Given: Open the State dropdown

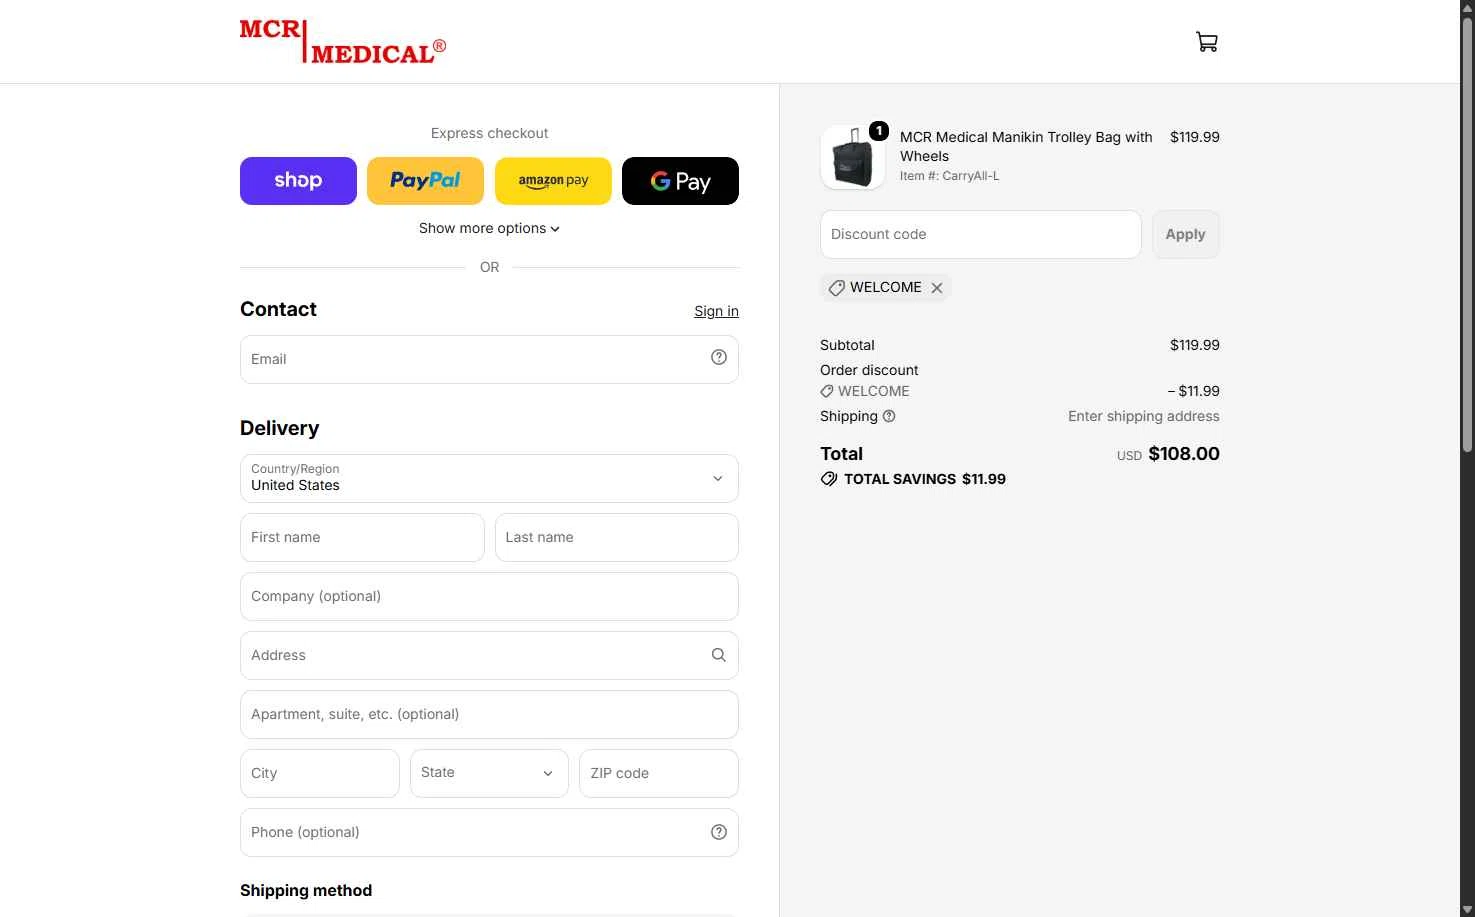Looking at the screenshot, I should tap(489, 773).
